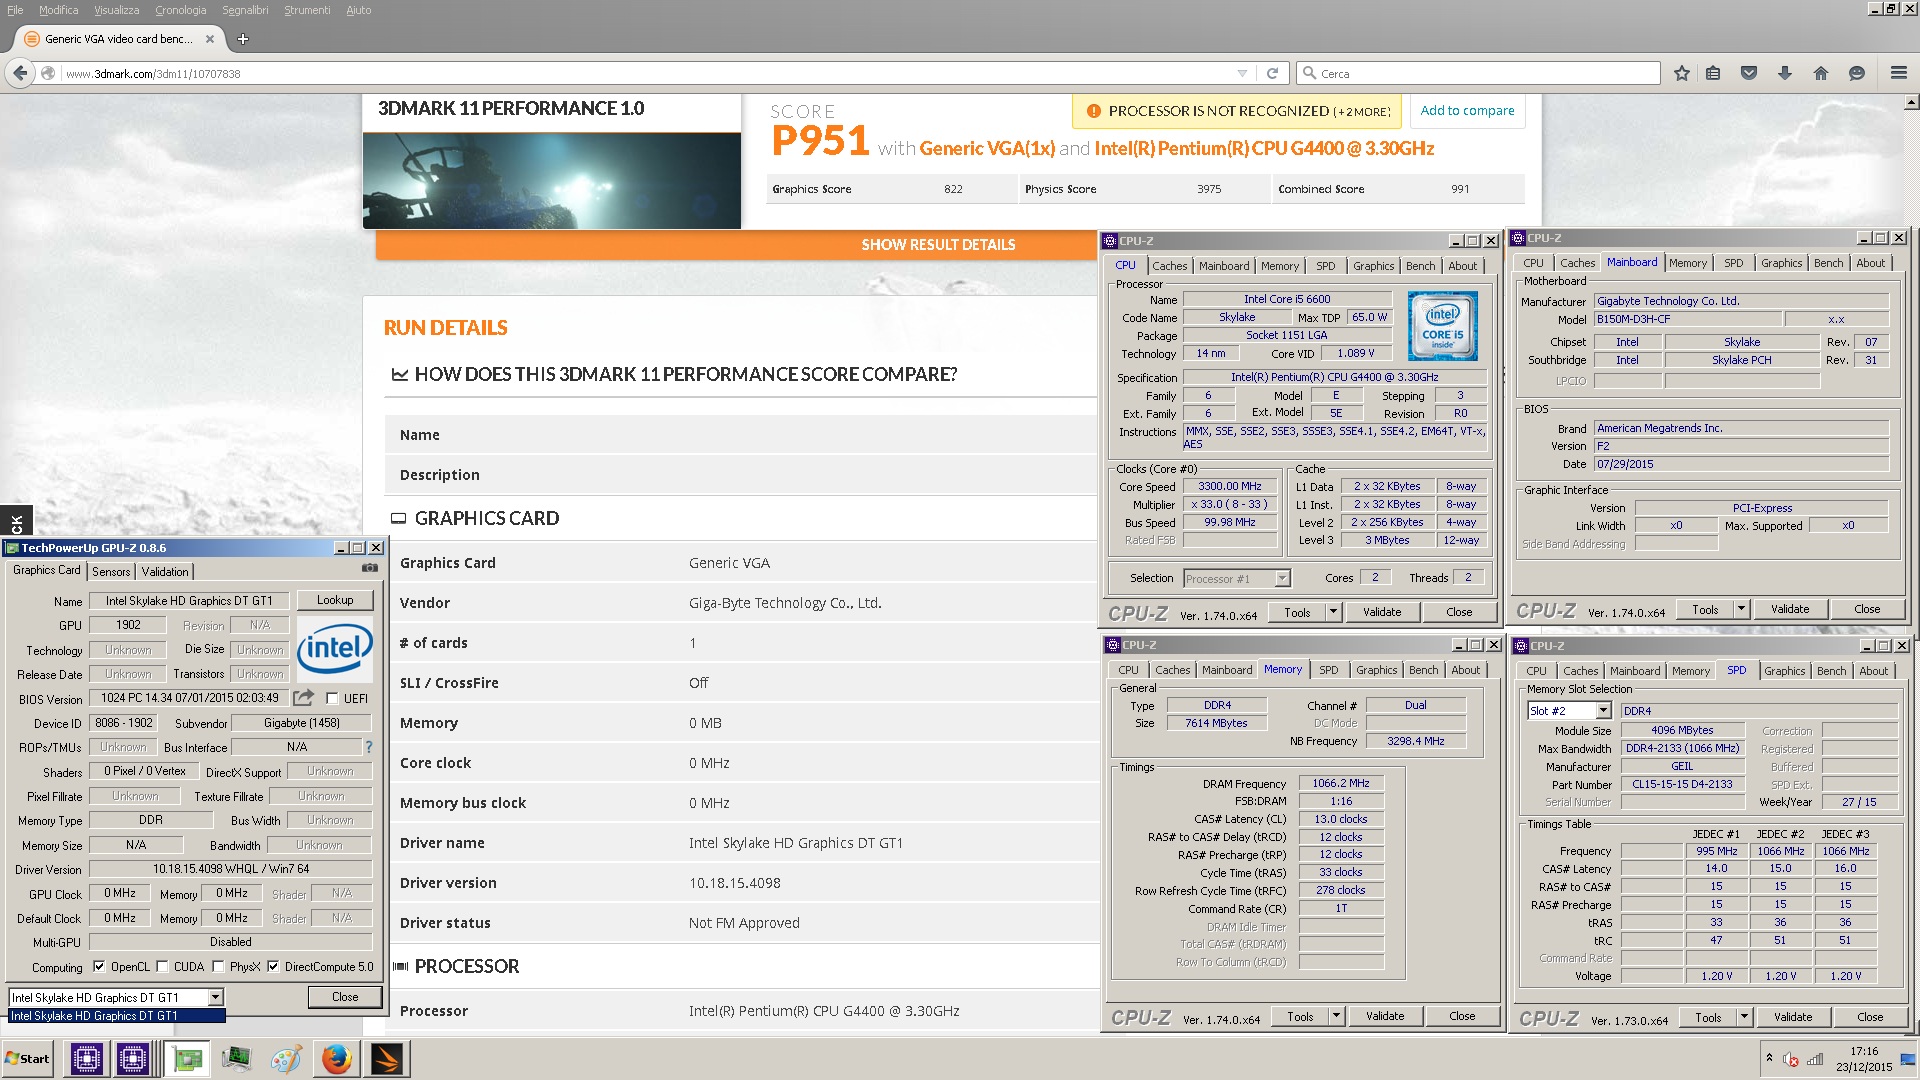The height and width of the screenshot is (1080, 1920).
Task: Click GPU-Z BIOS save/export arrow icon
Action: click(x=304, y=697)
